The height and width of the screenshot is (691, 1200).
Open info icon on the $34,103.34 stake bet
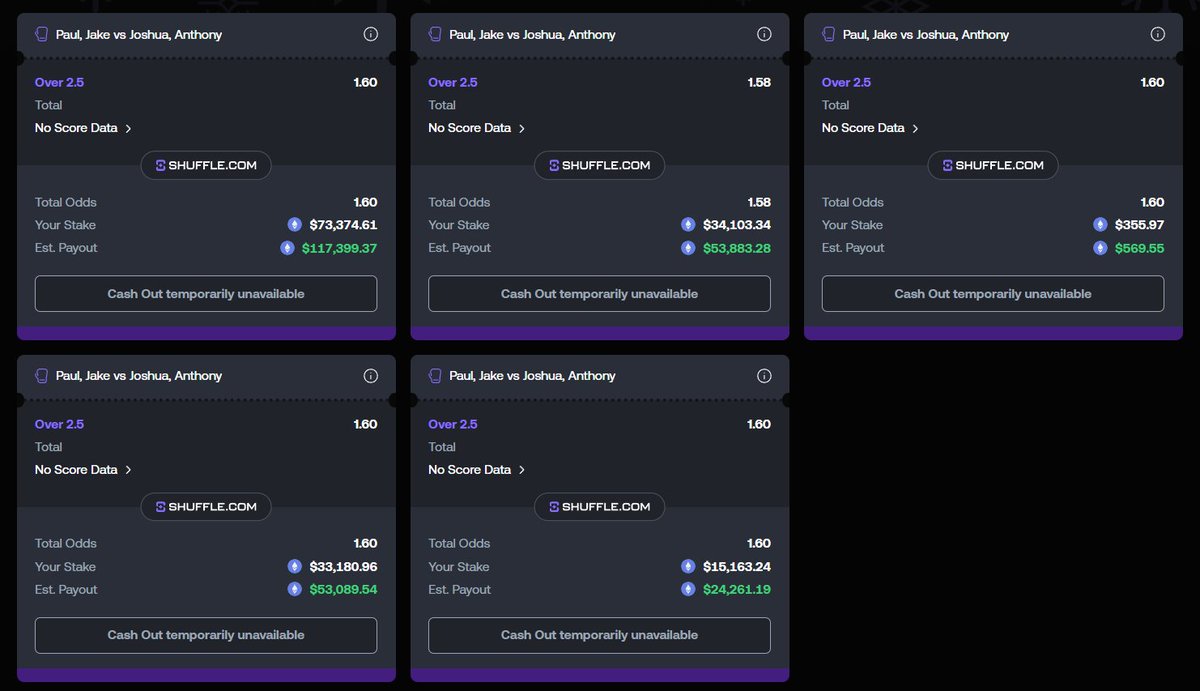(764, 34)
